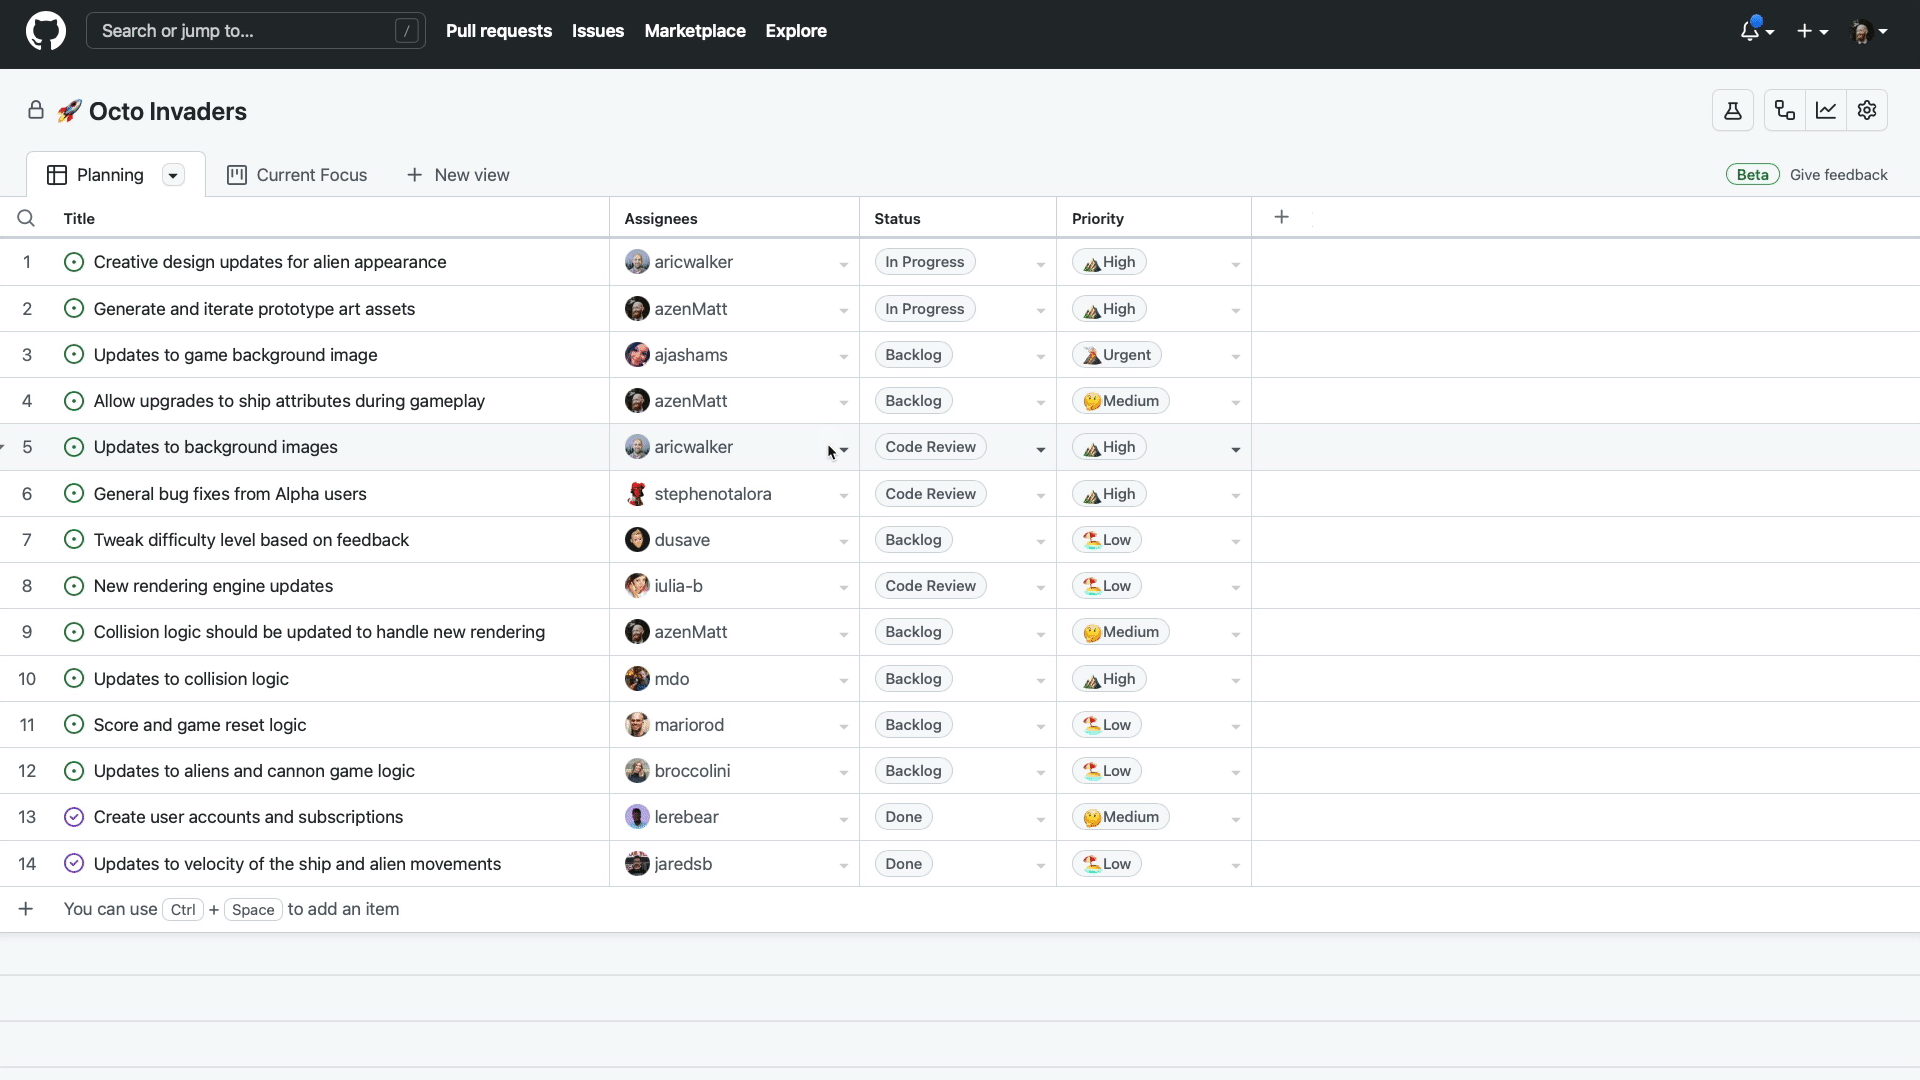Click Urgent priority badge
This screenshot has width=1920, height=1080.
click(x=1117, y=355)
